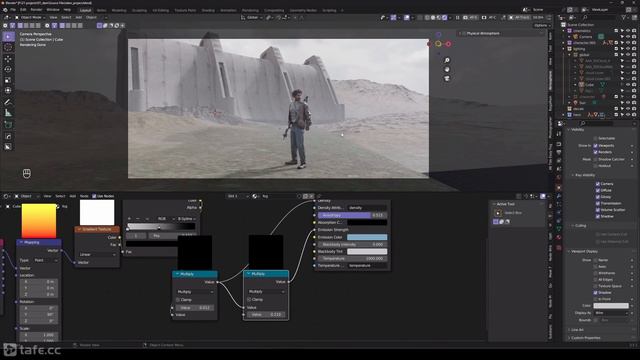Open color ramp B-Spline interpolation dropdown
The height and width of the screenshot is (360, 640).
coord(187,219)
